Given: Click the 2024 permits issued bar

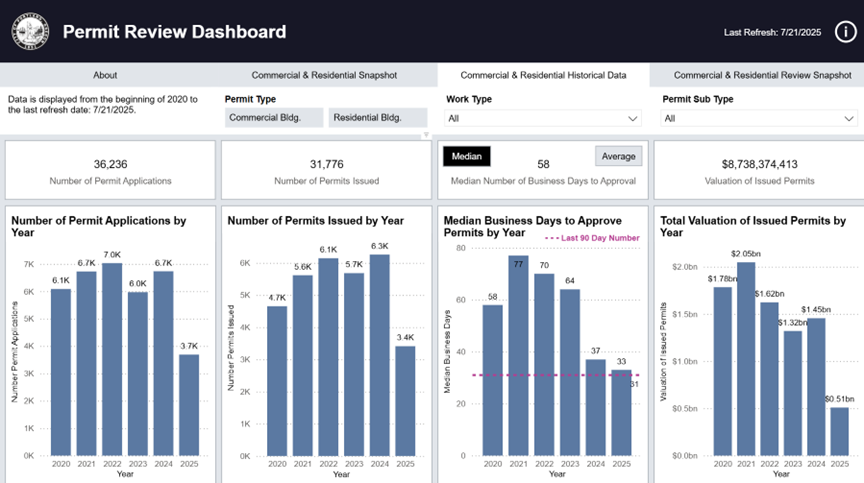Looking at the screenshot, I should 378,355.
